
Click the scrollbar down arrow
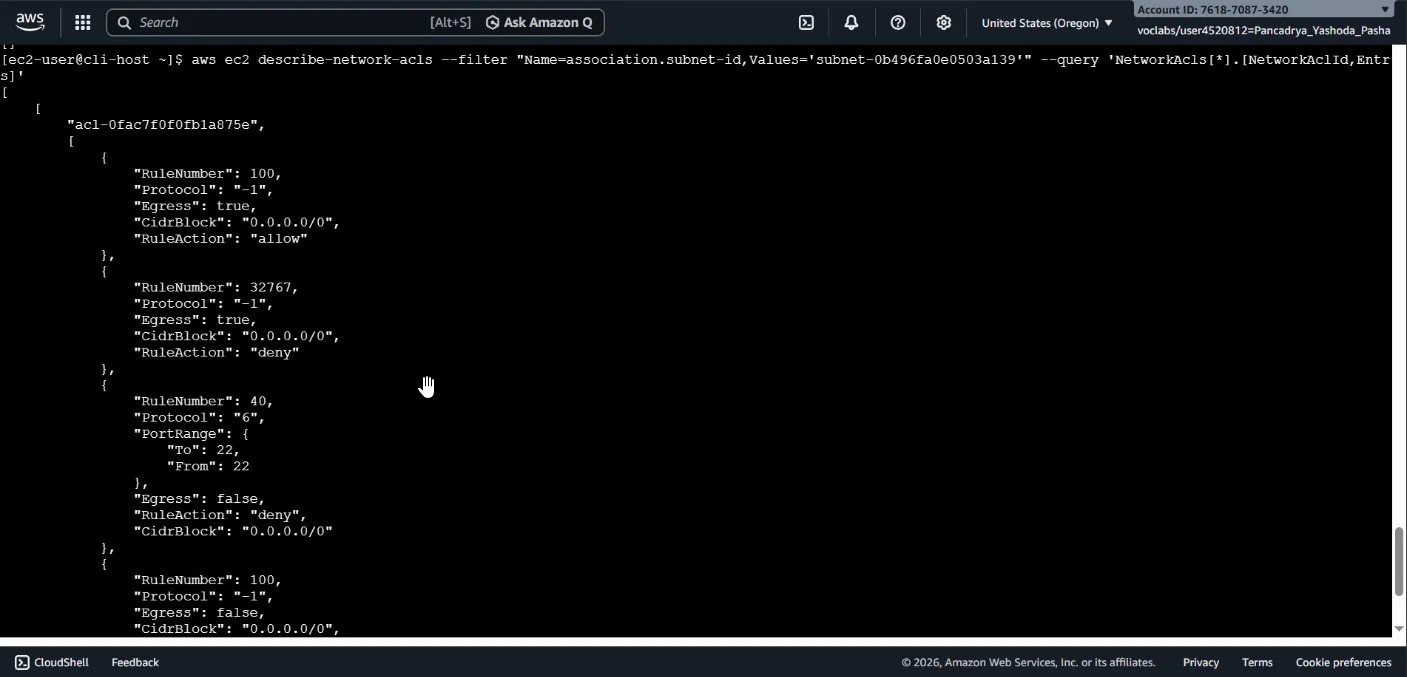click(1399, 629)
